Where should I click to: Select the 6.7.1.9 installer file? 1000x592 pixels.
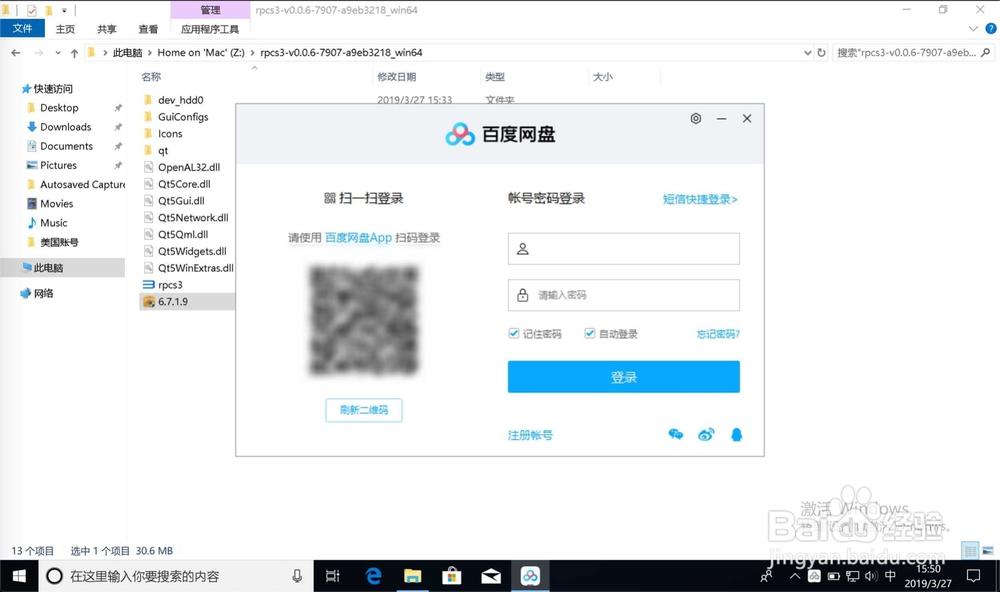tap(173, 302)
